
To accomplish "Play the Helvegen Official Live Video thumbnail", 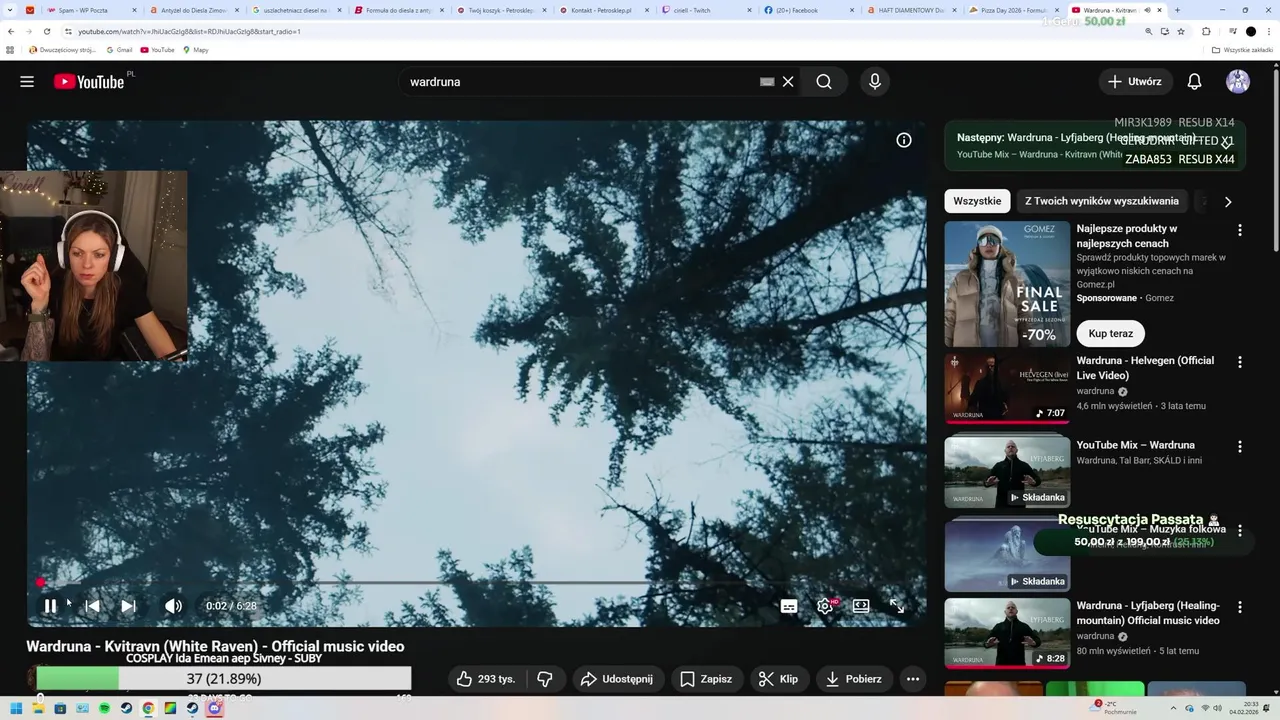I will (1007, 388).
